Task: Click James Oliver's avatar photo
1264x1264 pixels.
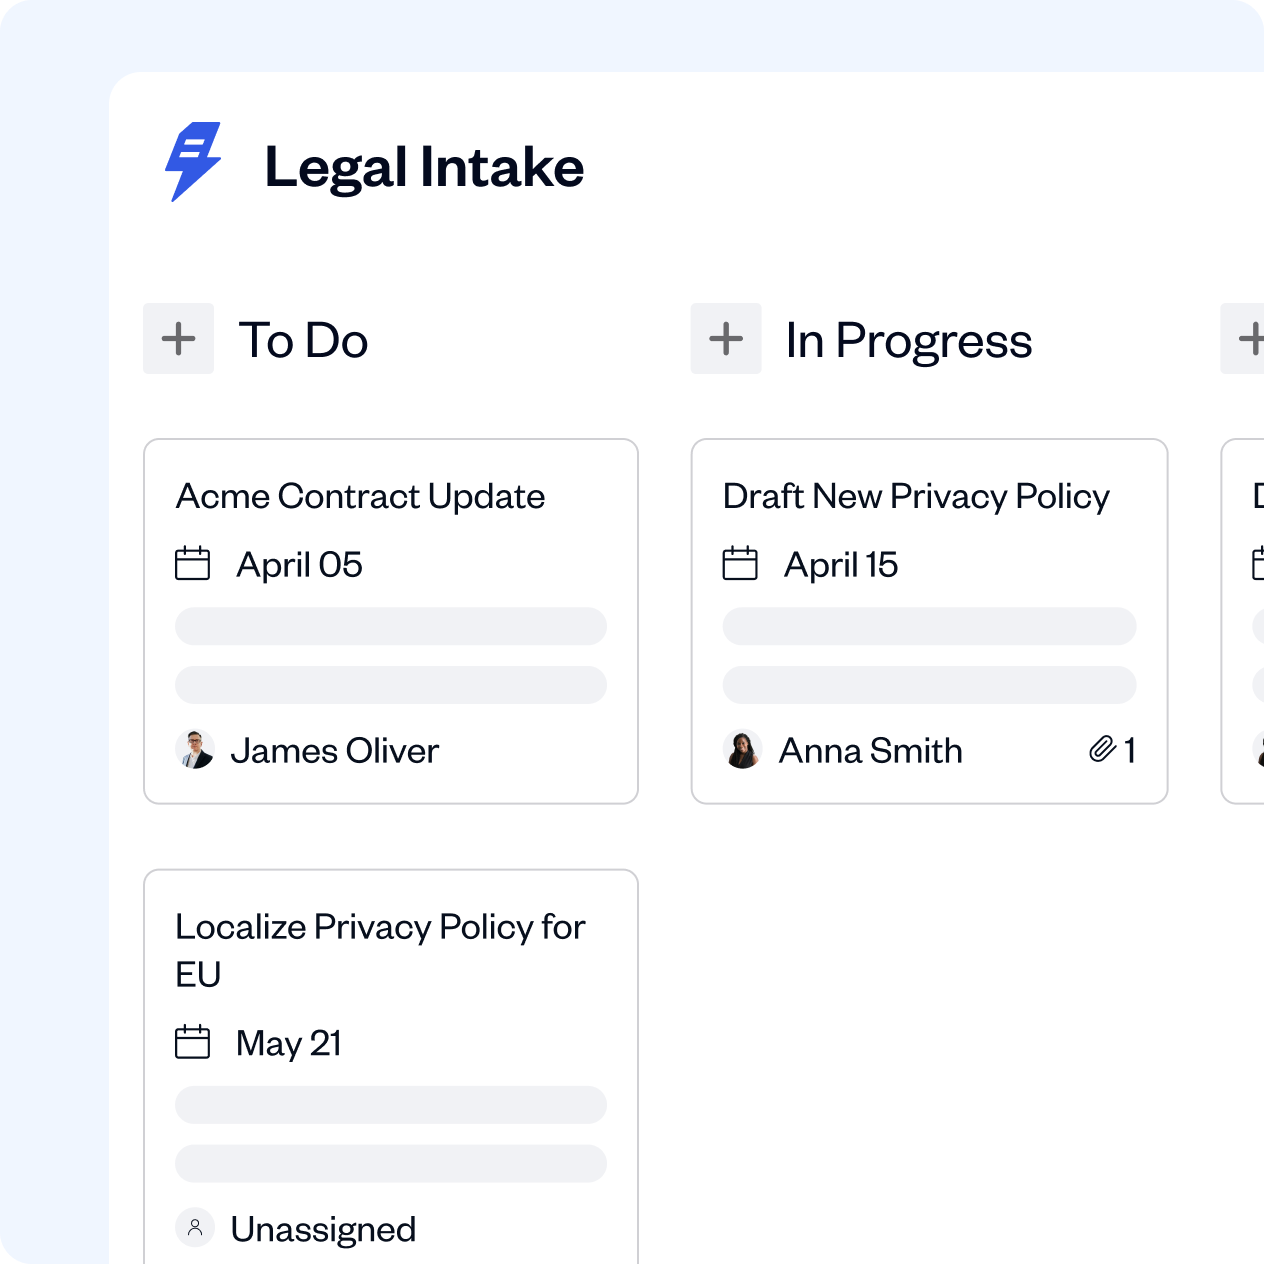Action: (196, 750)
